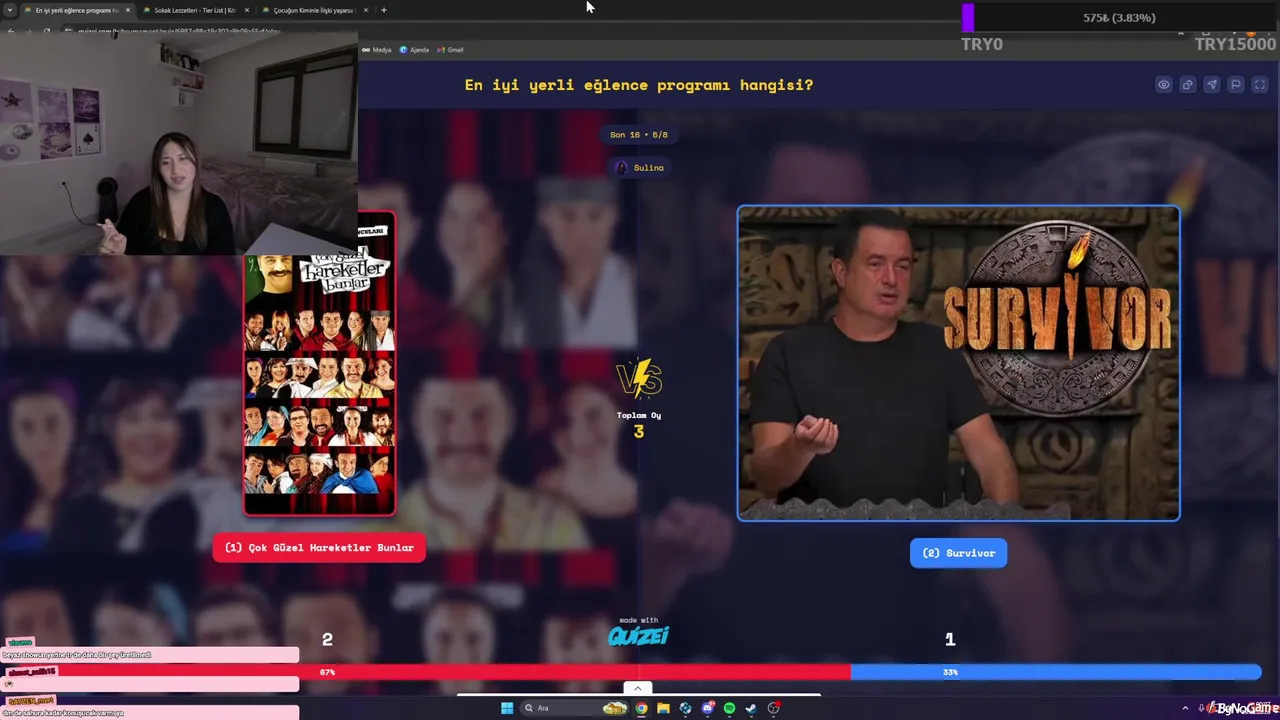Open the Windows Start menu
The image size is (1280, 720).
click(507, 708)
